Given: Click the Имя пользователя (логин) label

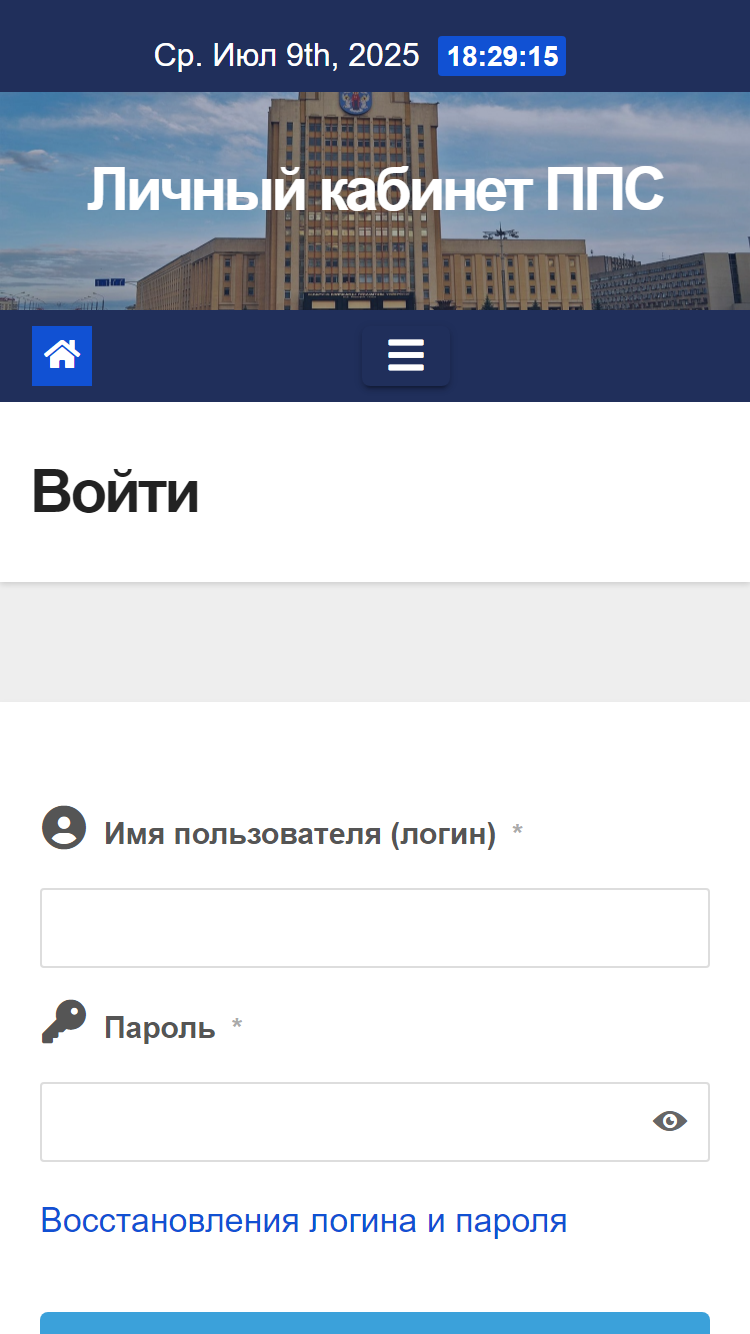Looking at the screenshot, I should pos(300,834).
